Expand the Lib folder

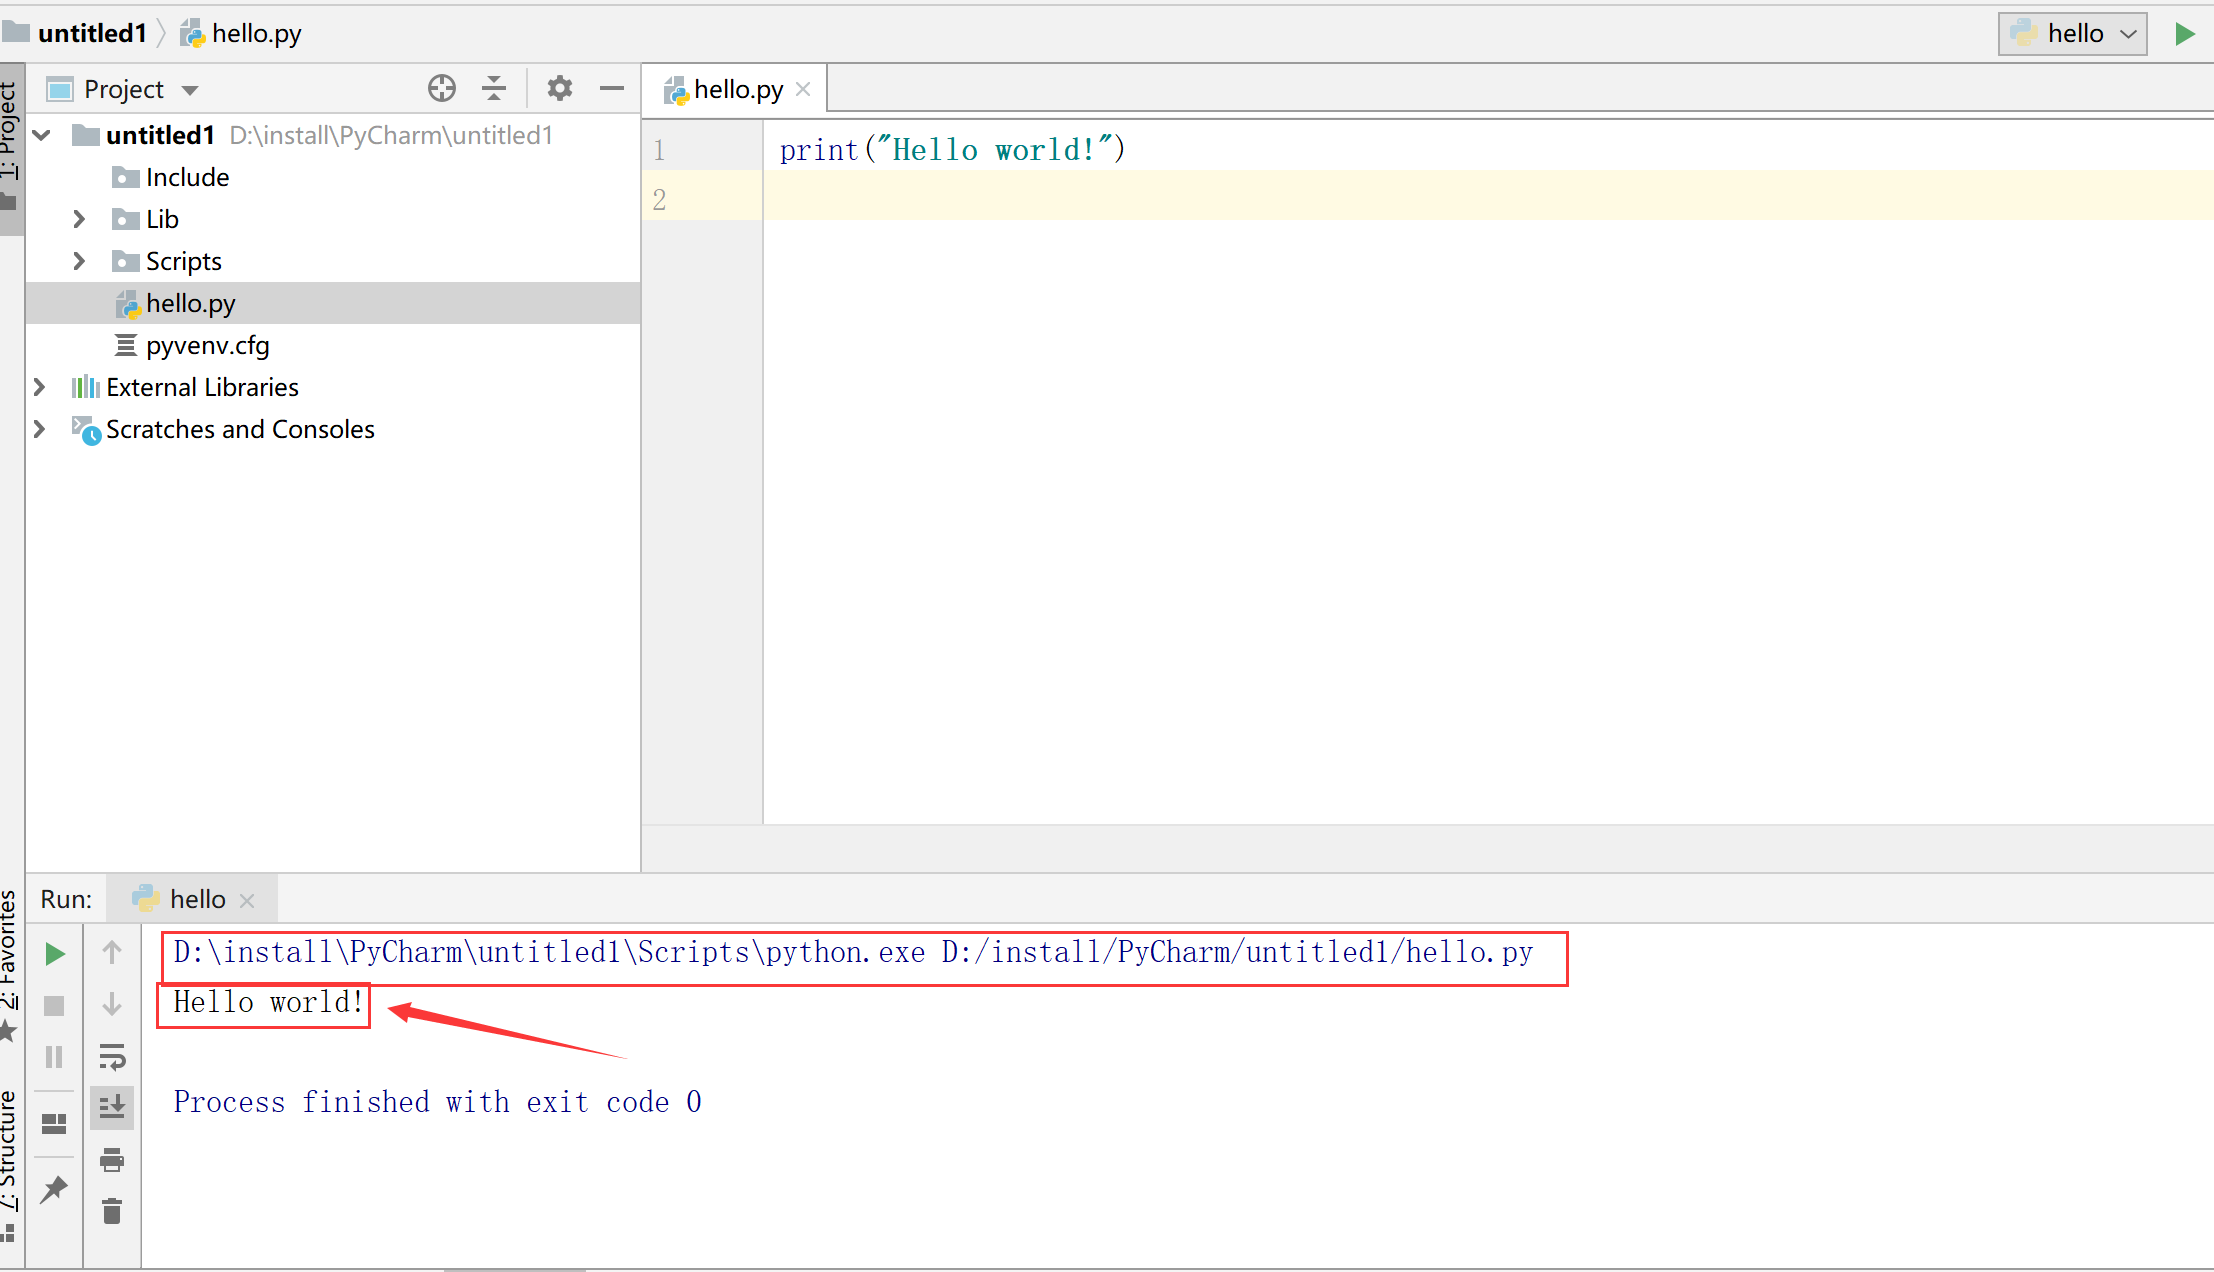point(79,219)
